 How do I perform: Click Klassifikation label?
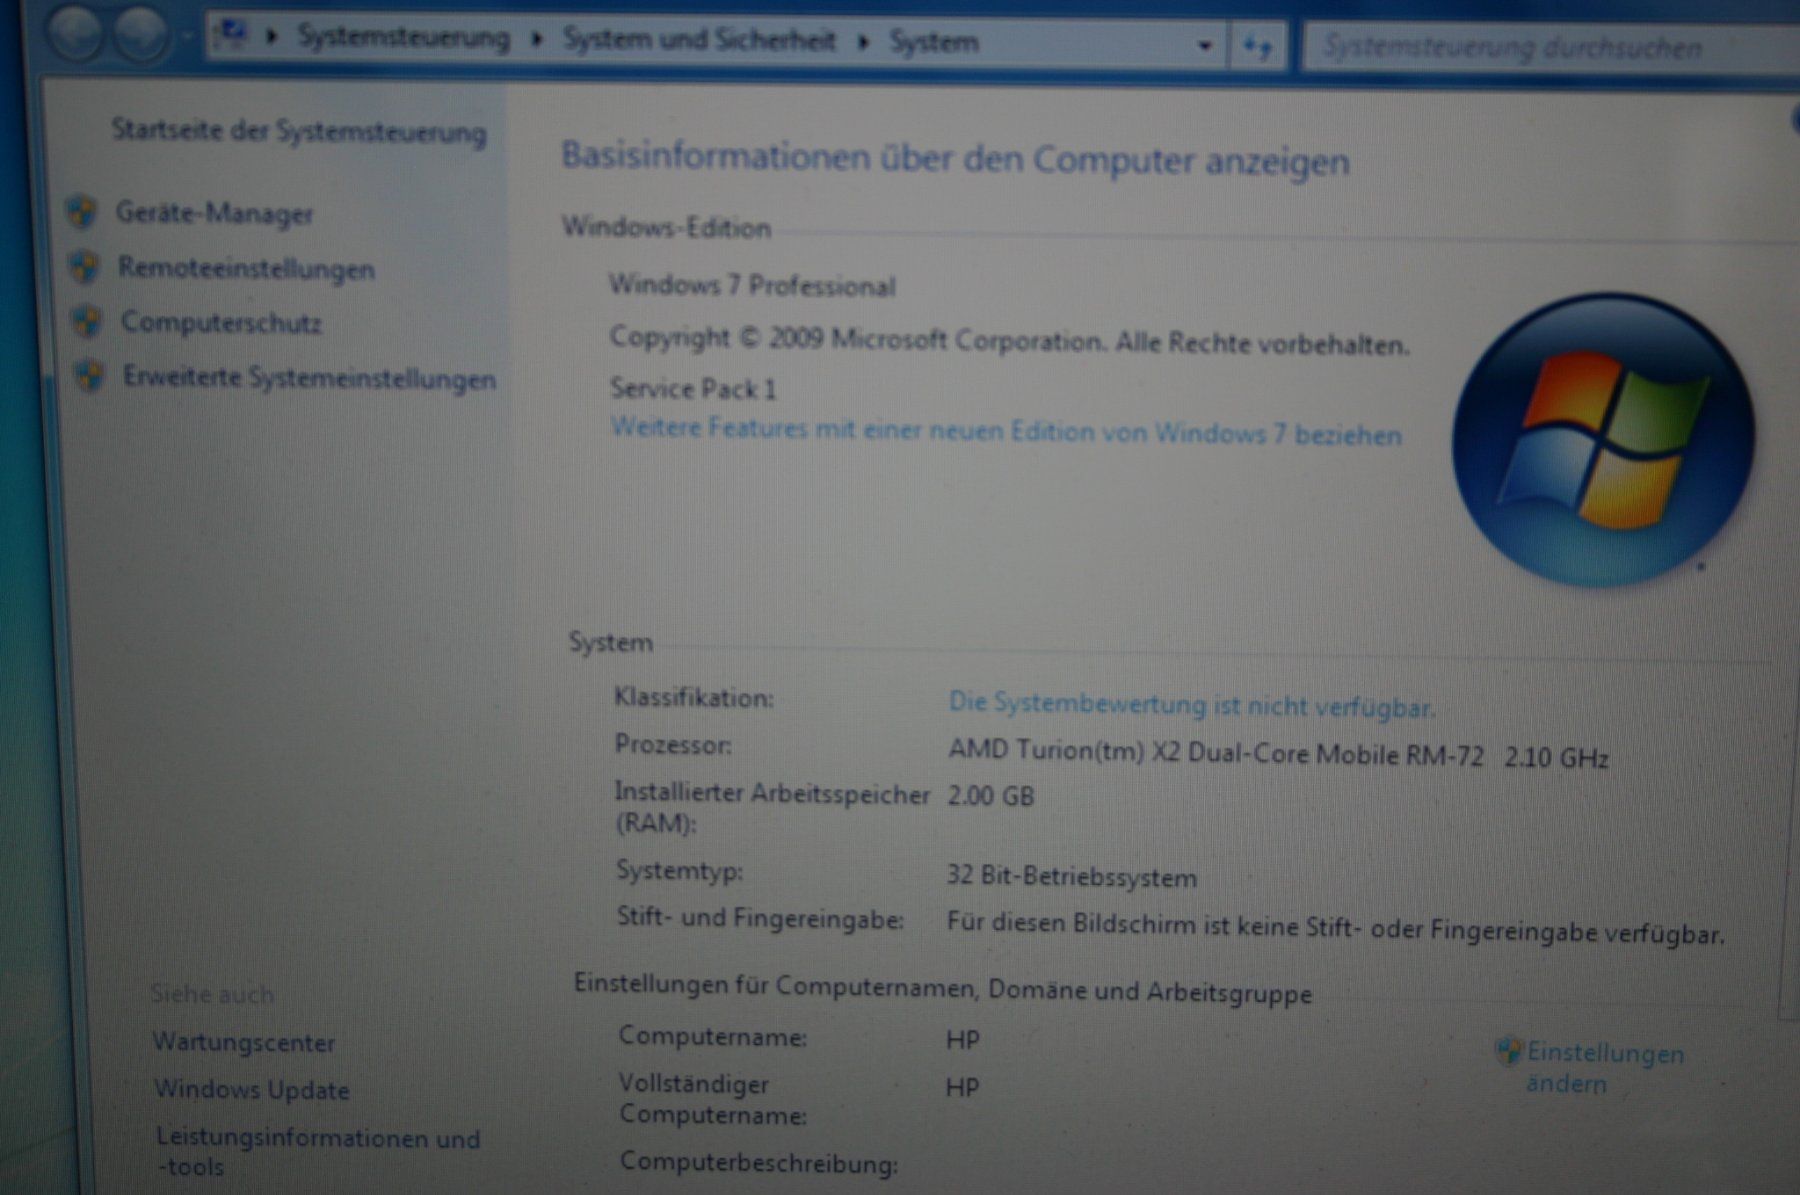(x=694, y=697)
